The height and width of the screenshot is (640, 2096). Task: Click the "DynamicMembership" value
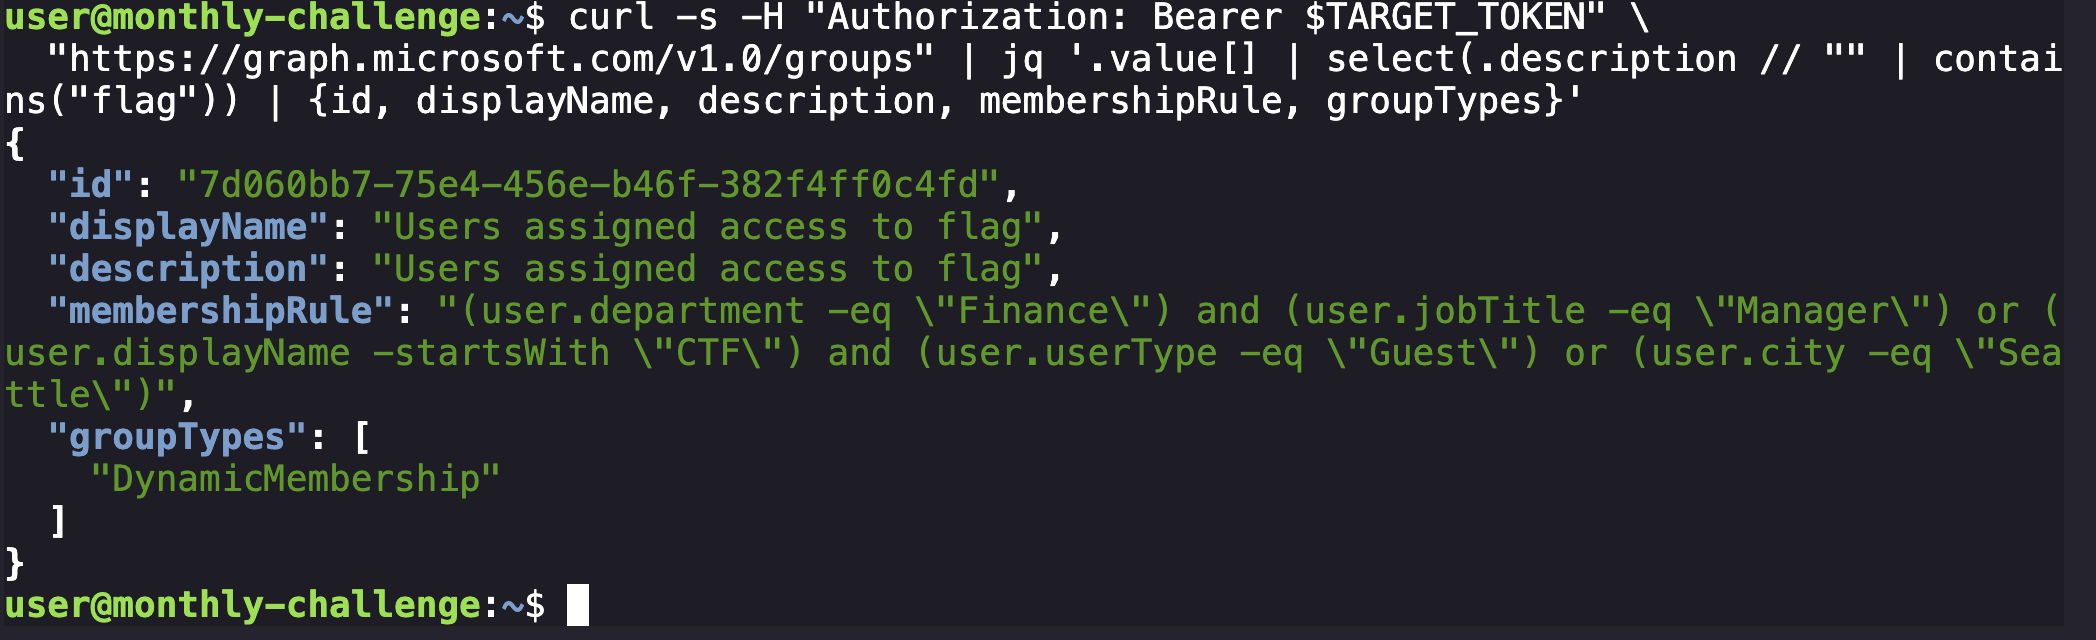pyautogui.click(x=295, y=479)
